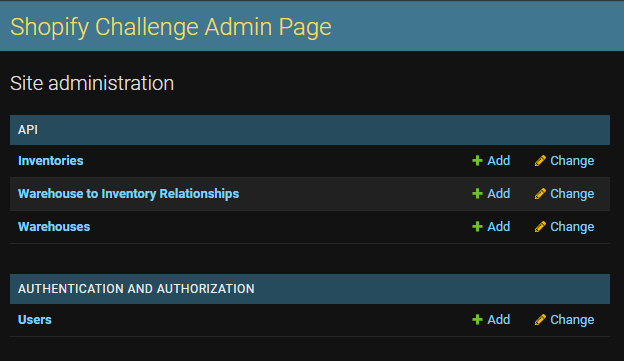Click the Change text link for Inventories
This screenshot has width=624, height=361.
click(572, 161)
